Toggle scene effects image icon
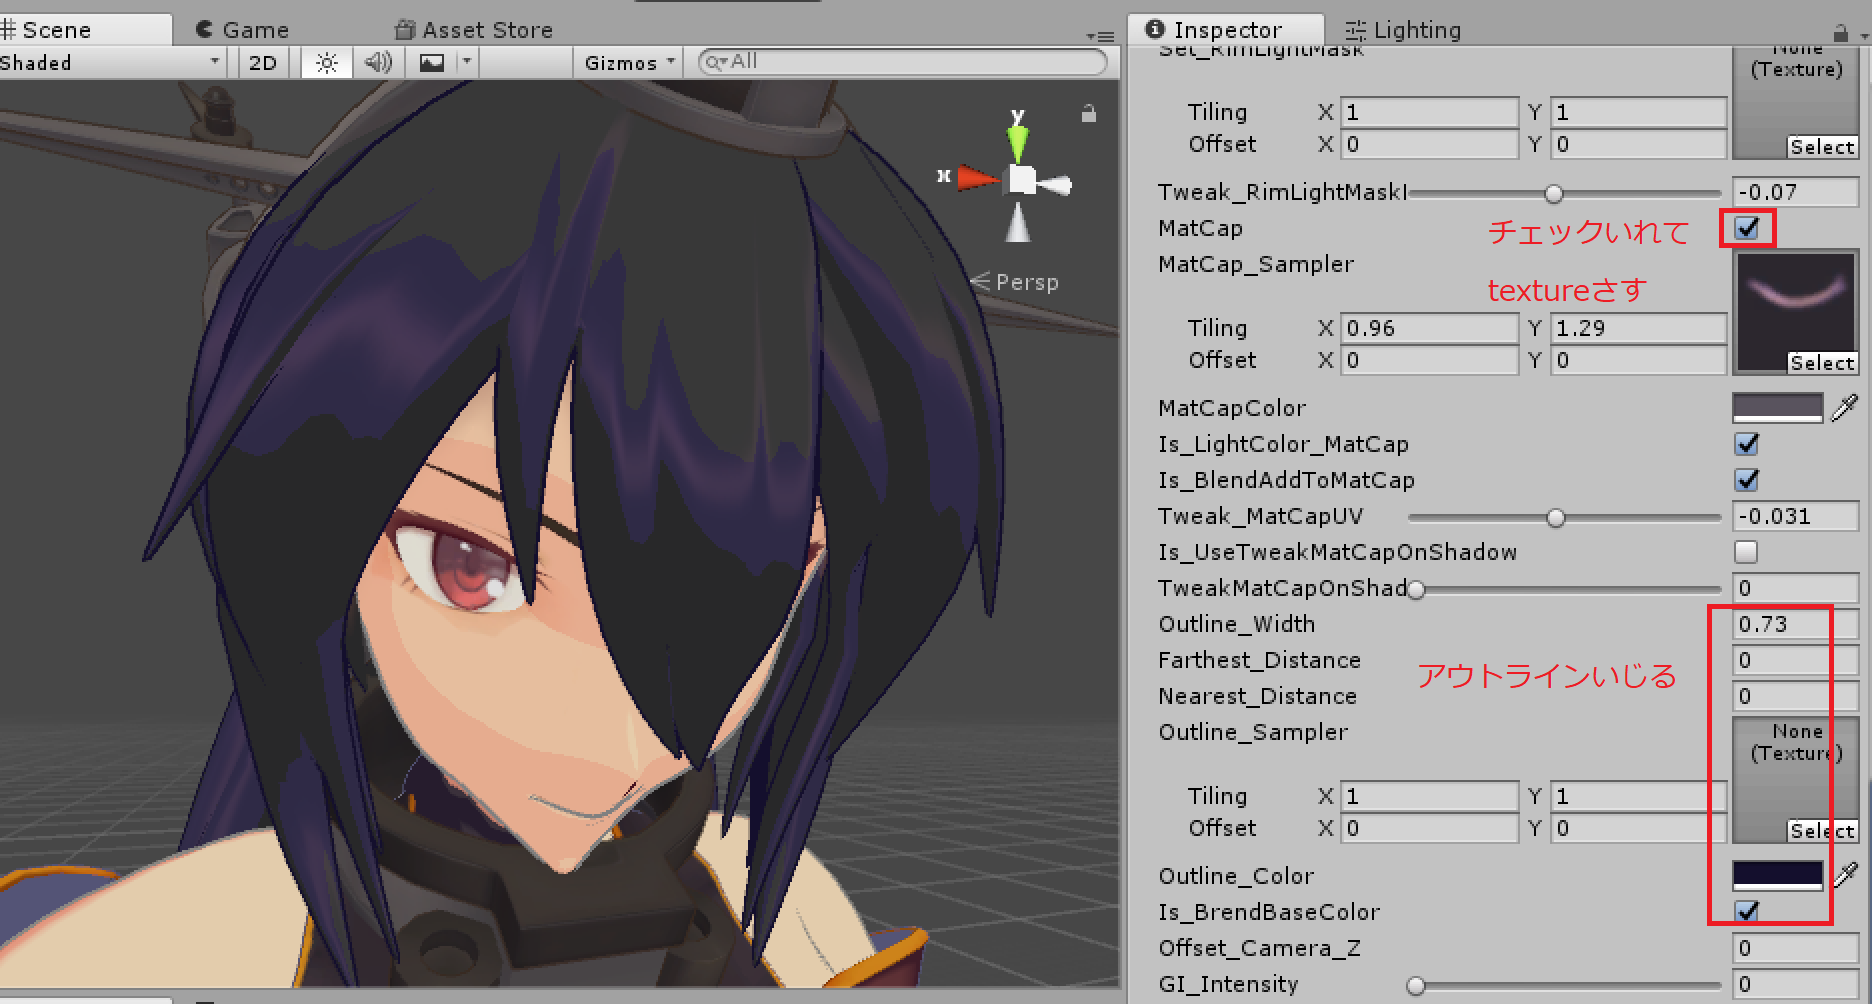Image resolution: width=1872 pixels, height=1004 pixels. 432,63
